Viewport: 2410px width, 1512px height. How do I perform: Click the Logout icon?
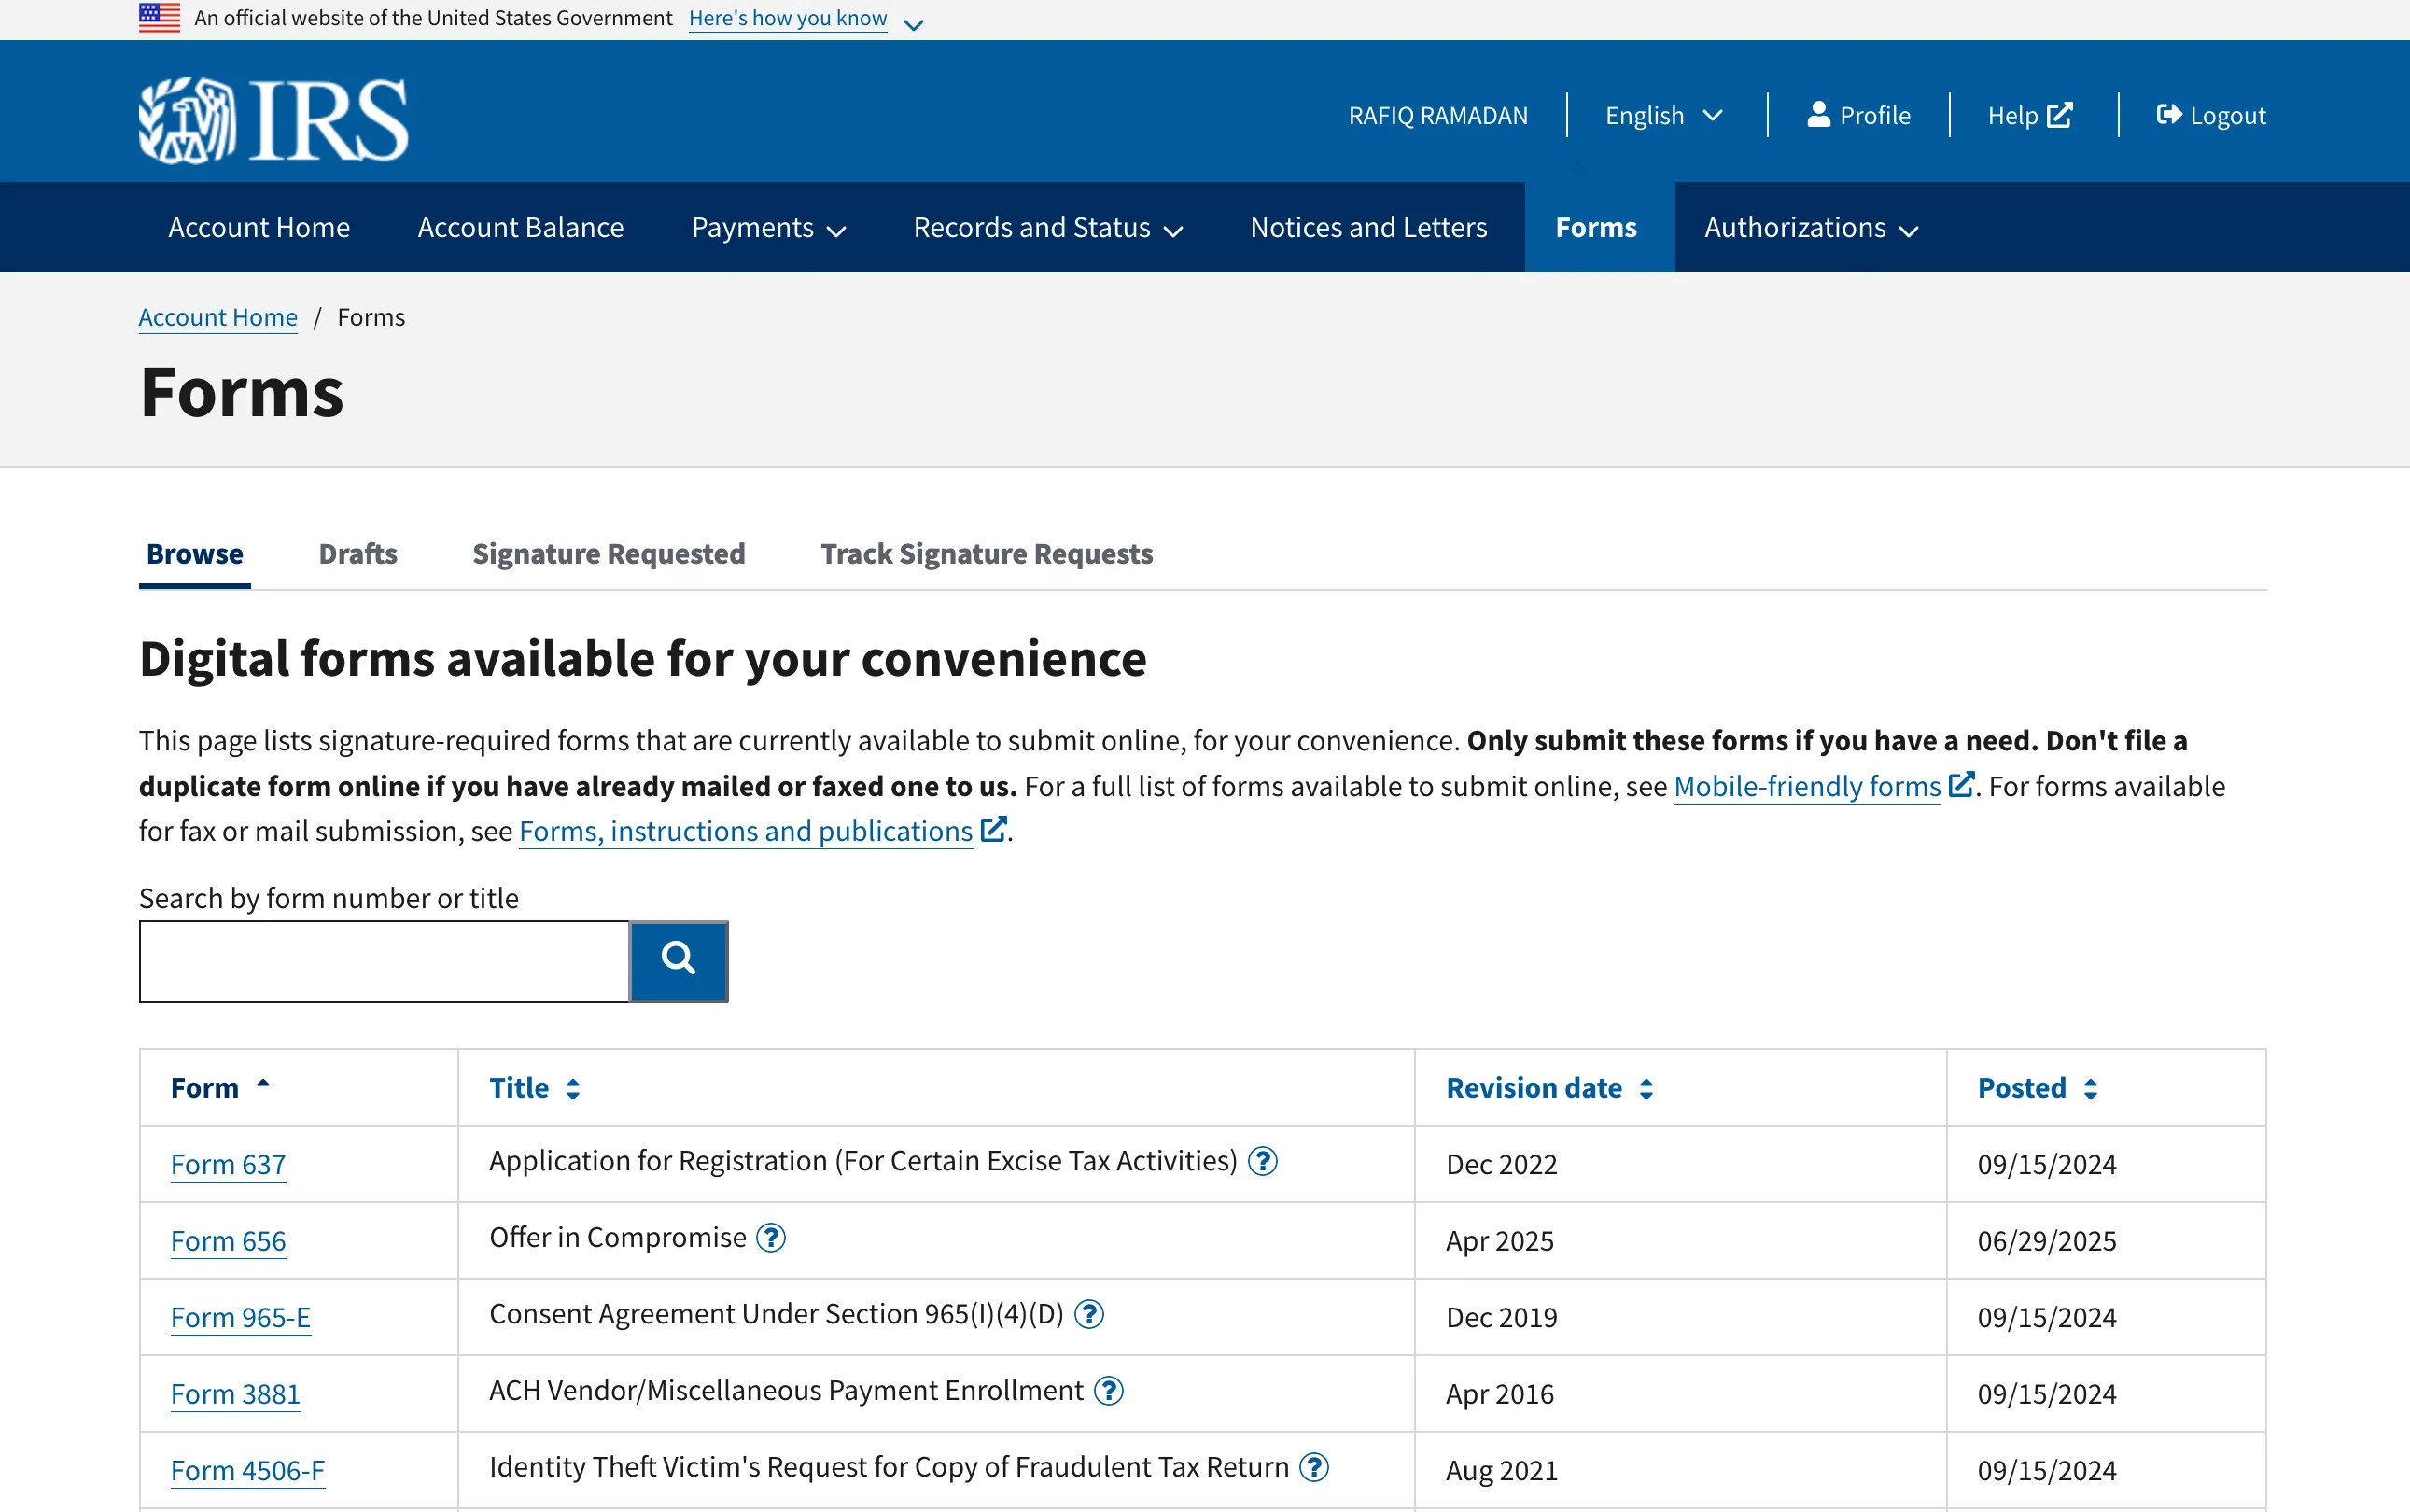2169,114
